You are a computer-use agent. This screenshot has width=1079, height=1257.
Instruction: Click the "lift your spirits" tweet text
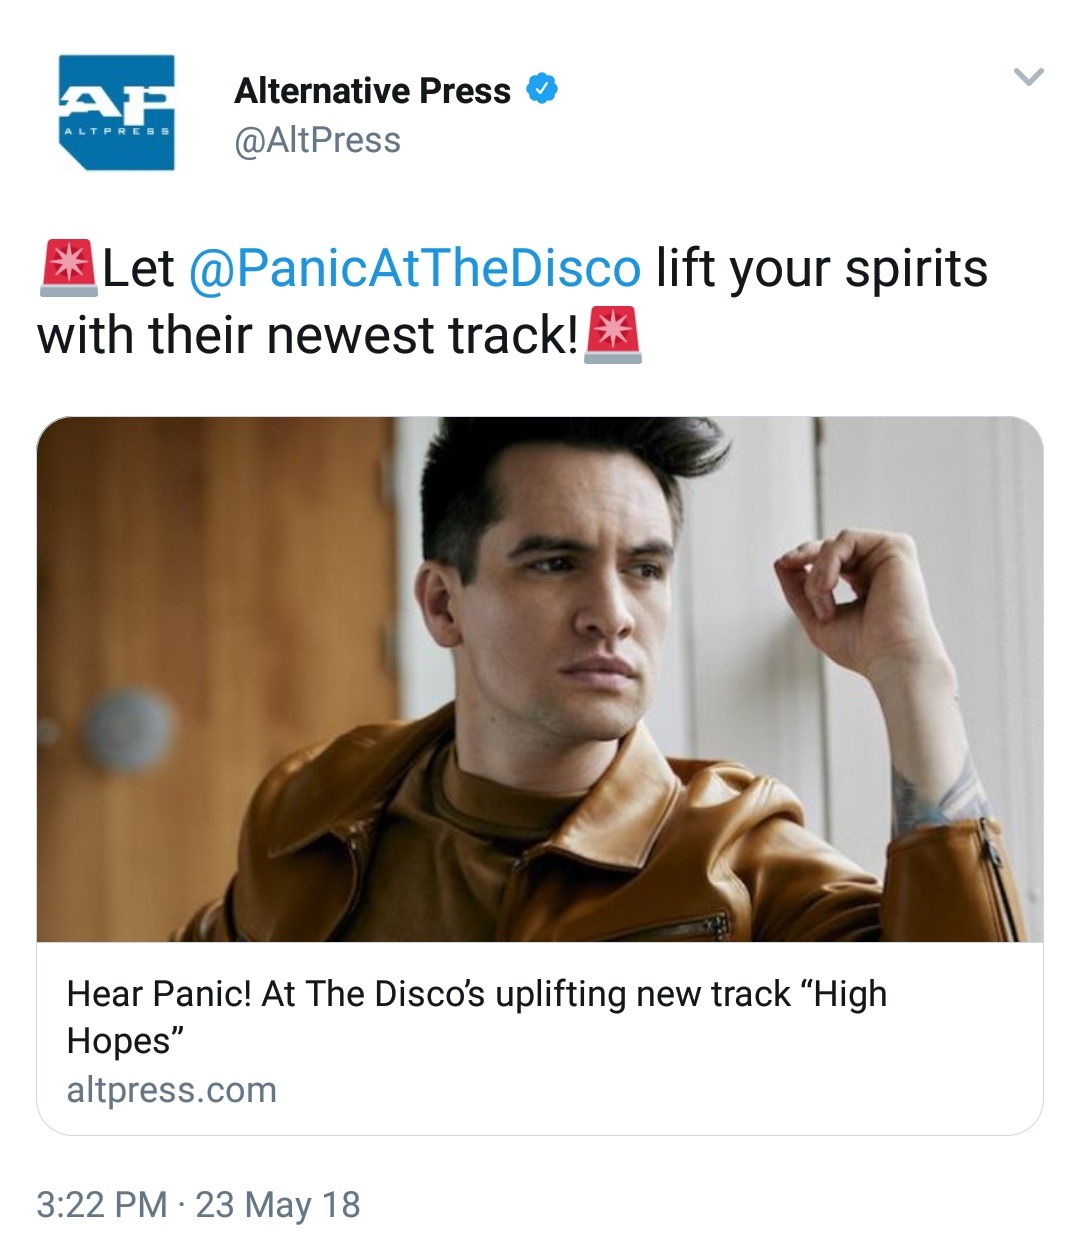pyautogui.click(x=821, y=268)
